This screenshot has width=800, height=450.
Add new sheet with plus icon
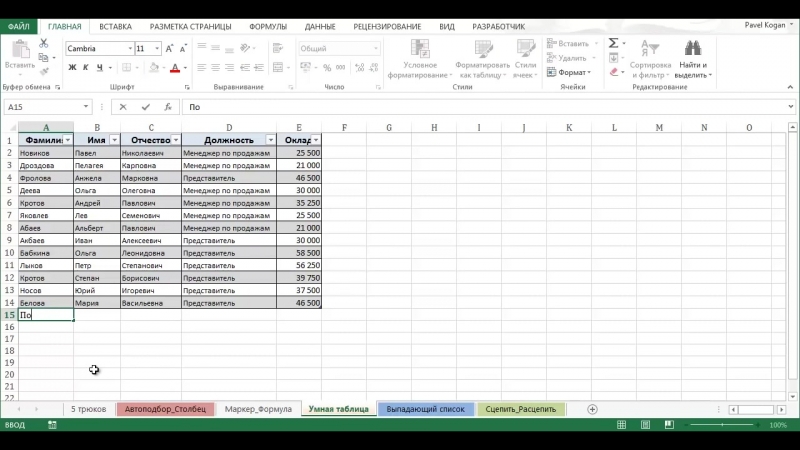pyautogui.click(x=592, y=409)
